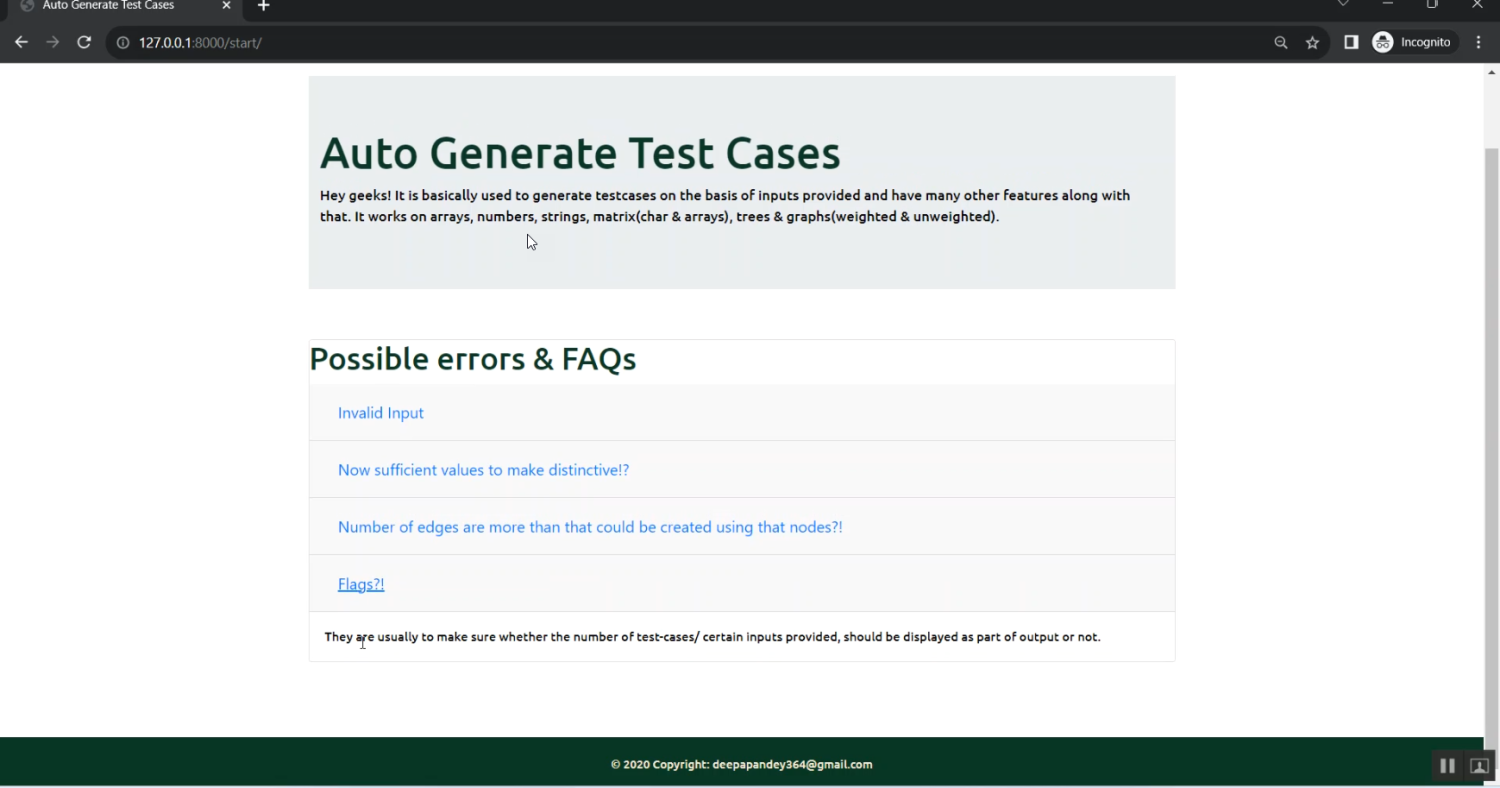Click the presentation screen icon at bottom right
This screenshot has width=1500, height=788.
tap(1478, 766)
